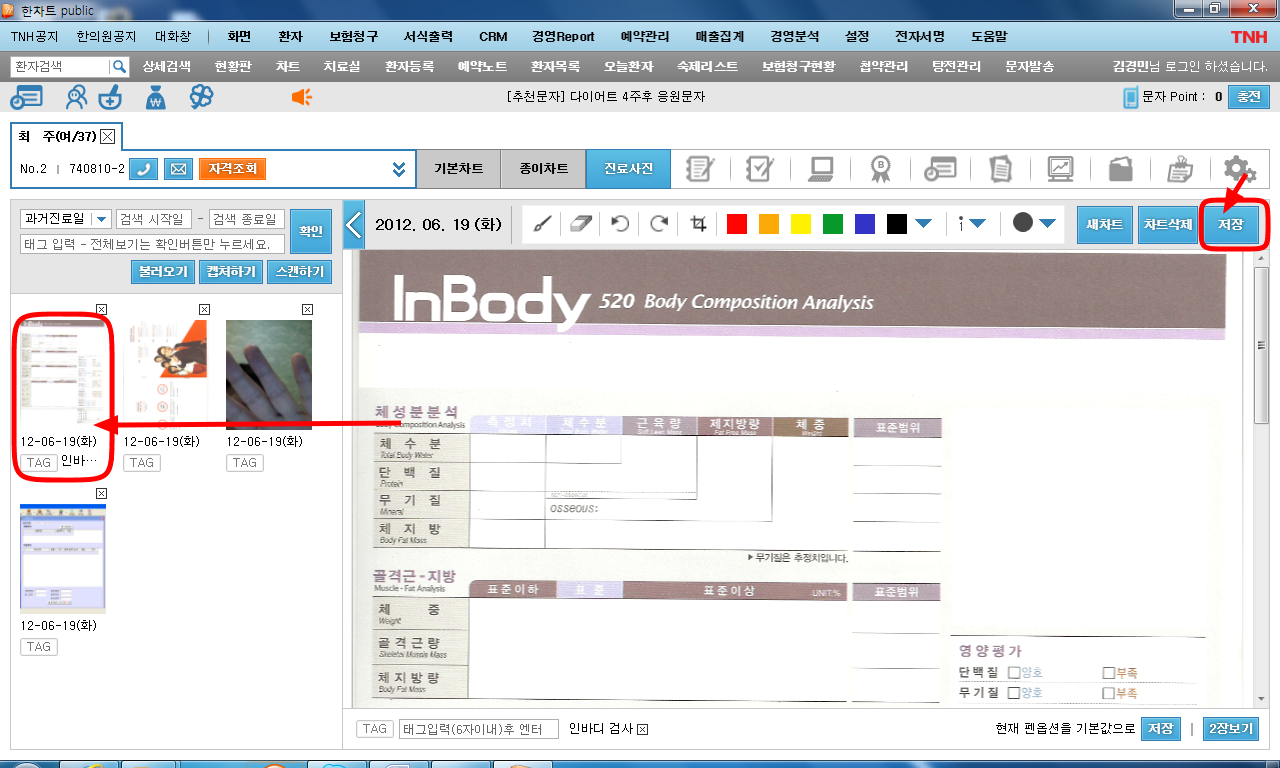
Task: Open the graph monitor icon
Action: (x=1060, y=168)
